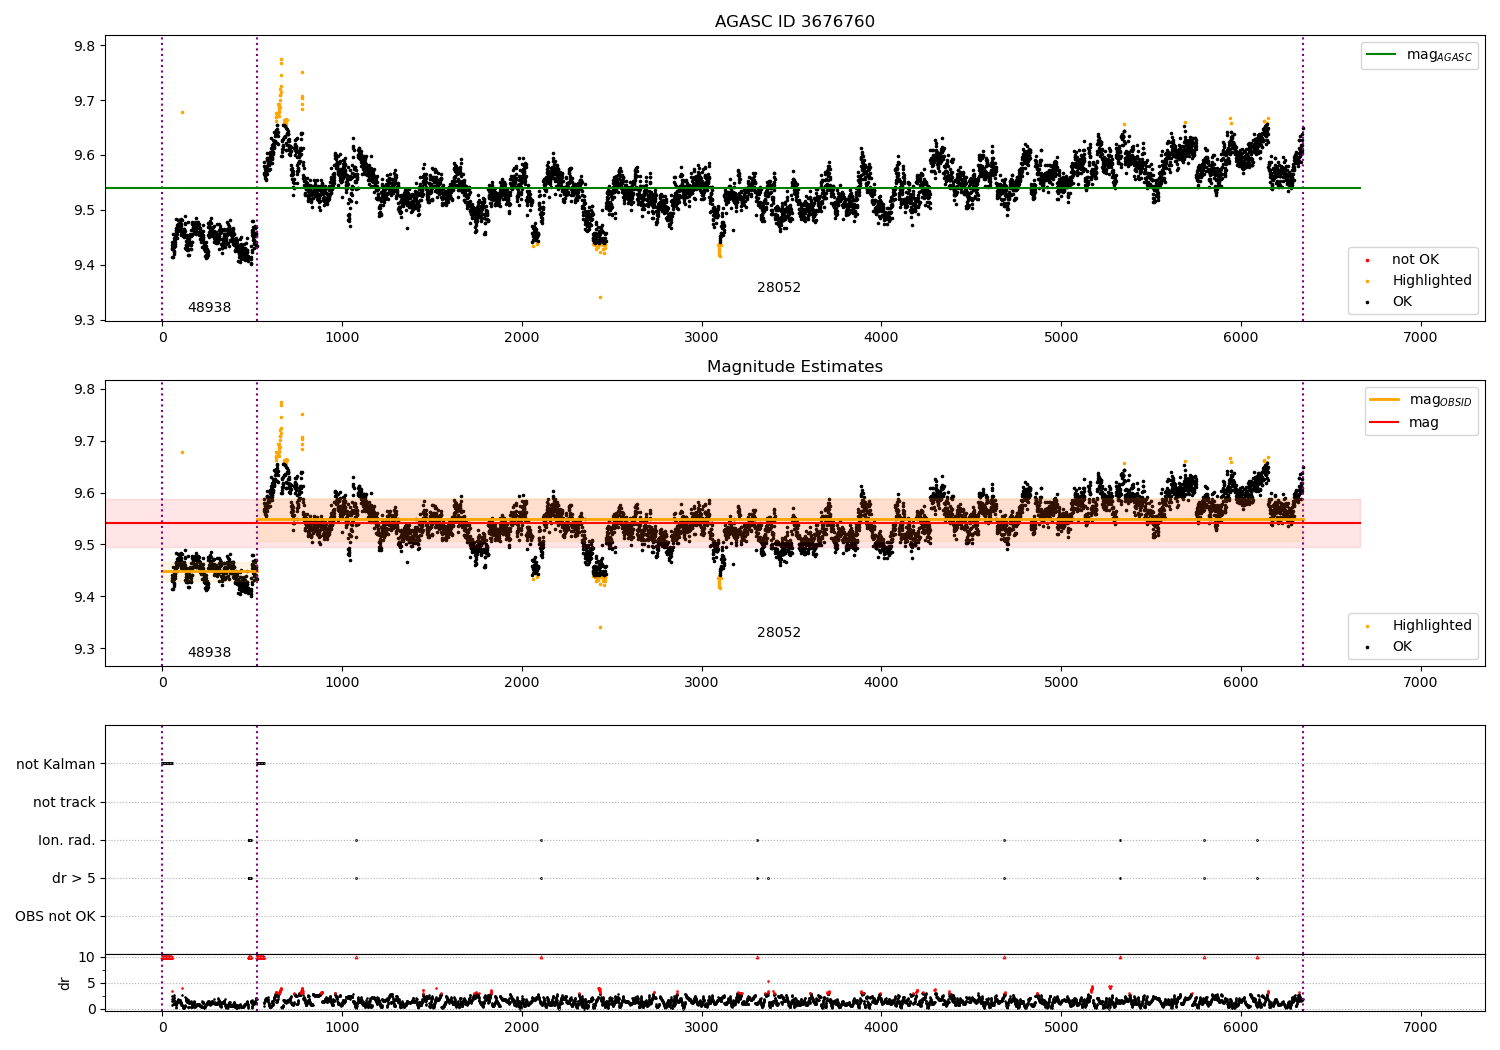The image size is (1500, 1050).
Task: Click the 5 tick on the dr axis
Action: click(x=91, y=984)
